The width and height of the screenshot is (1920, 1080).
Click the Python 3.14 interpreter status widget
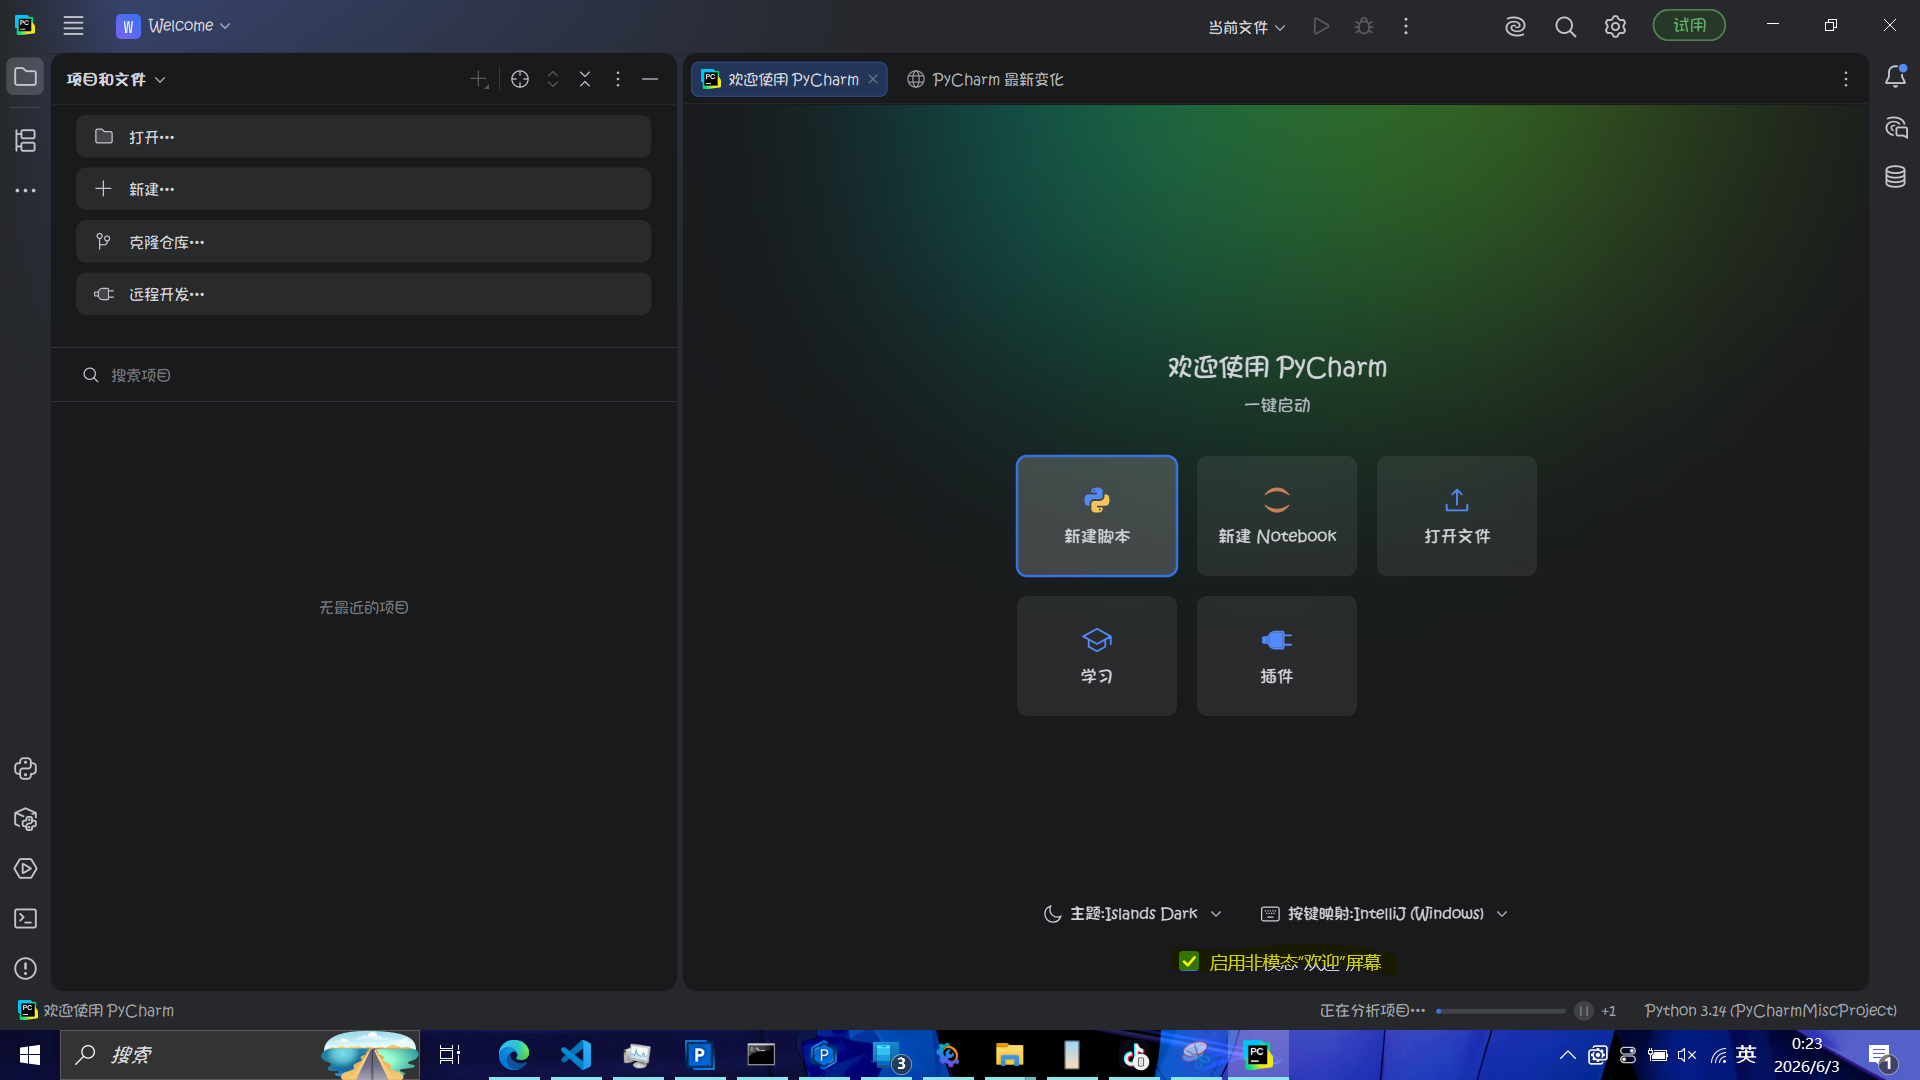(1770, 1011)
